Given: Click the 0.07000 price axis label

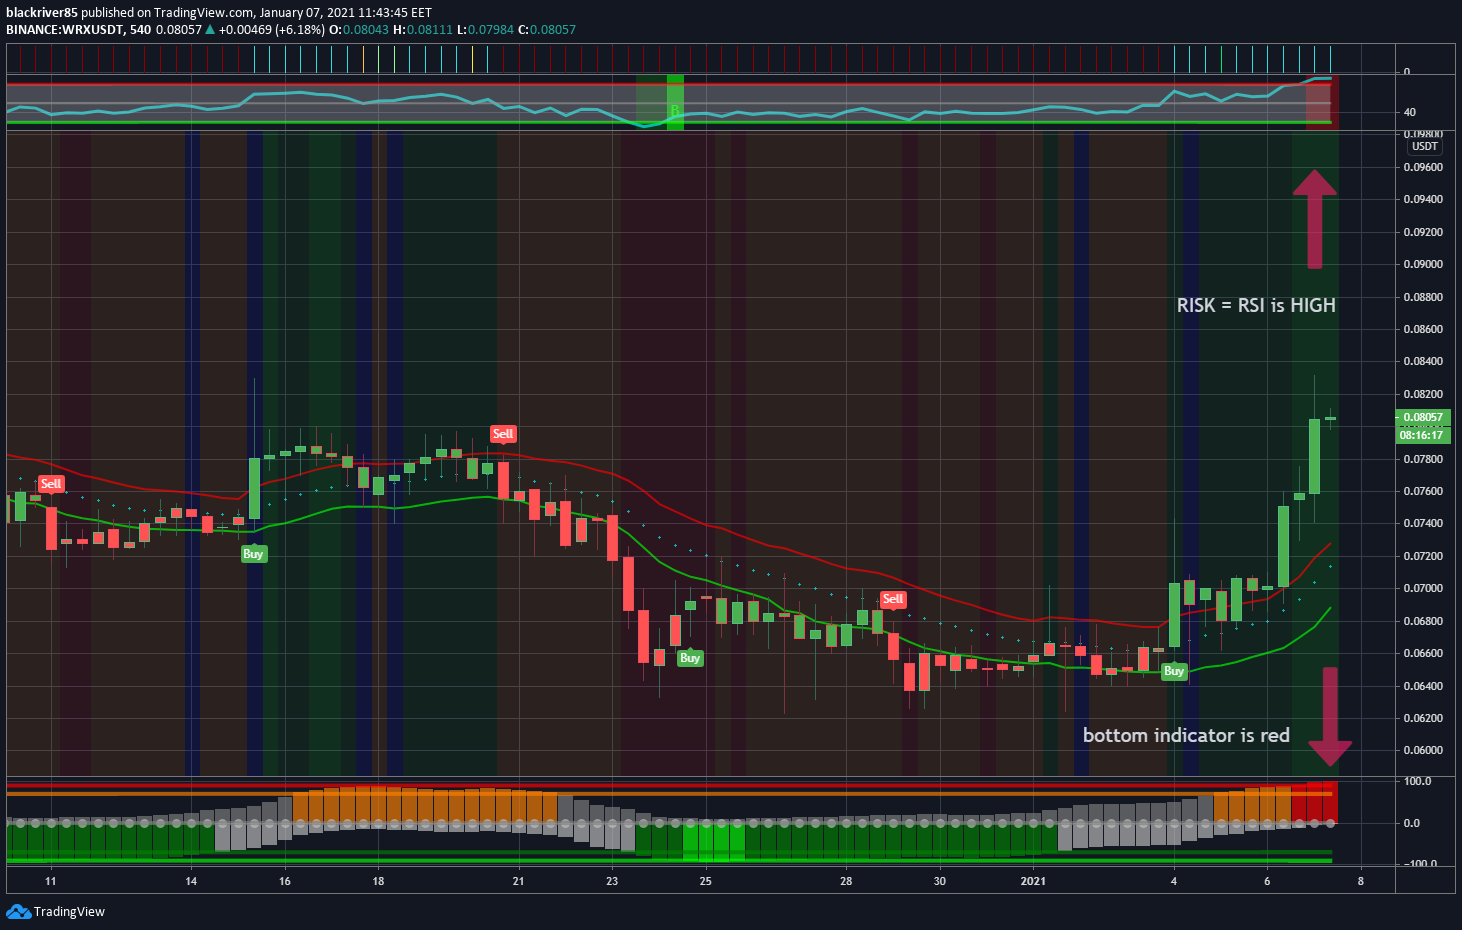Looking at the screenshot, I should coord(1423,588).
